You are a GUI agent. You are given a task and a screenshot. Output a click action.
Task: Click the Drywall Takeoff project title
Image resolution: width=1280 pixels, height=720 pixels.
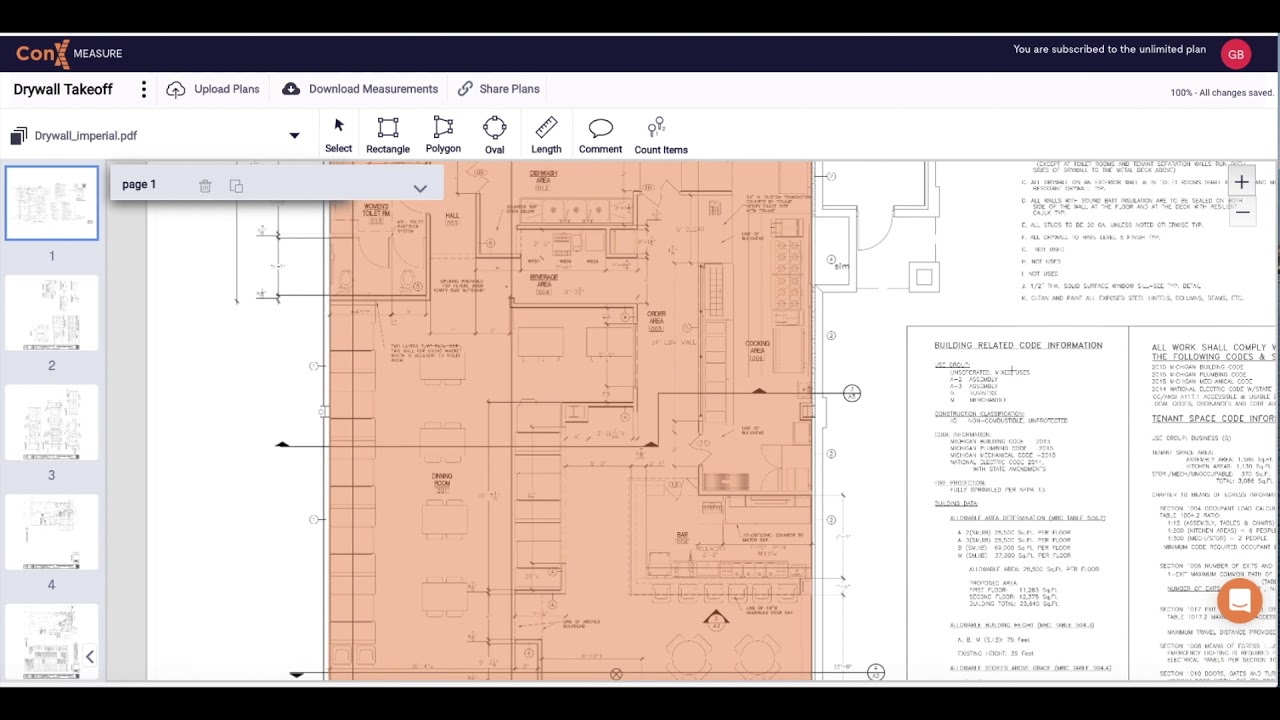(x=63, y=89)
